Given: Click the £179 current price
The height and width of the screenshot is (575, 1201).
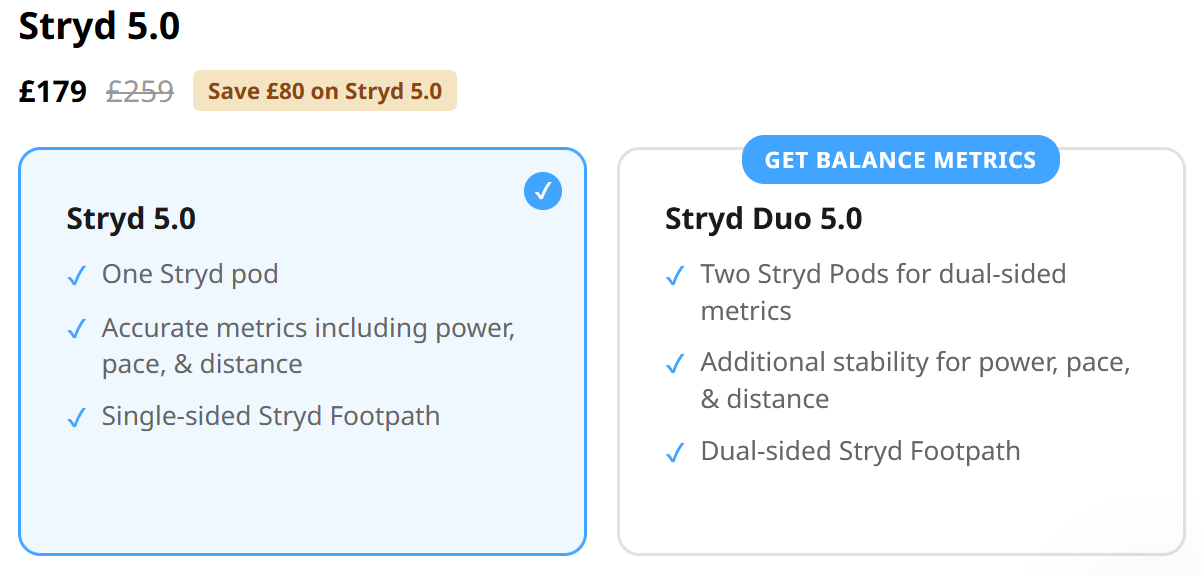Looking at the screenshot, I should click(53, 92).
